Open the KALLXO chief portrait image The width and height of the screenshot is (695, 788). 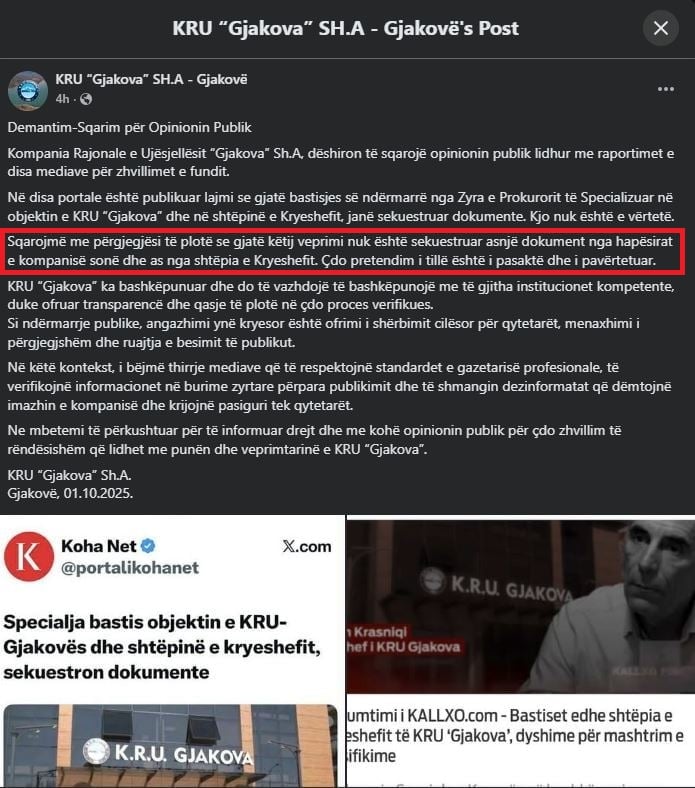coord(521,606)
